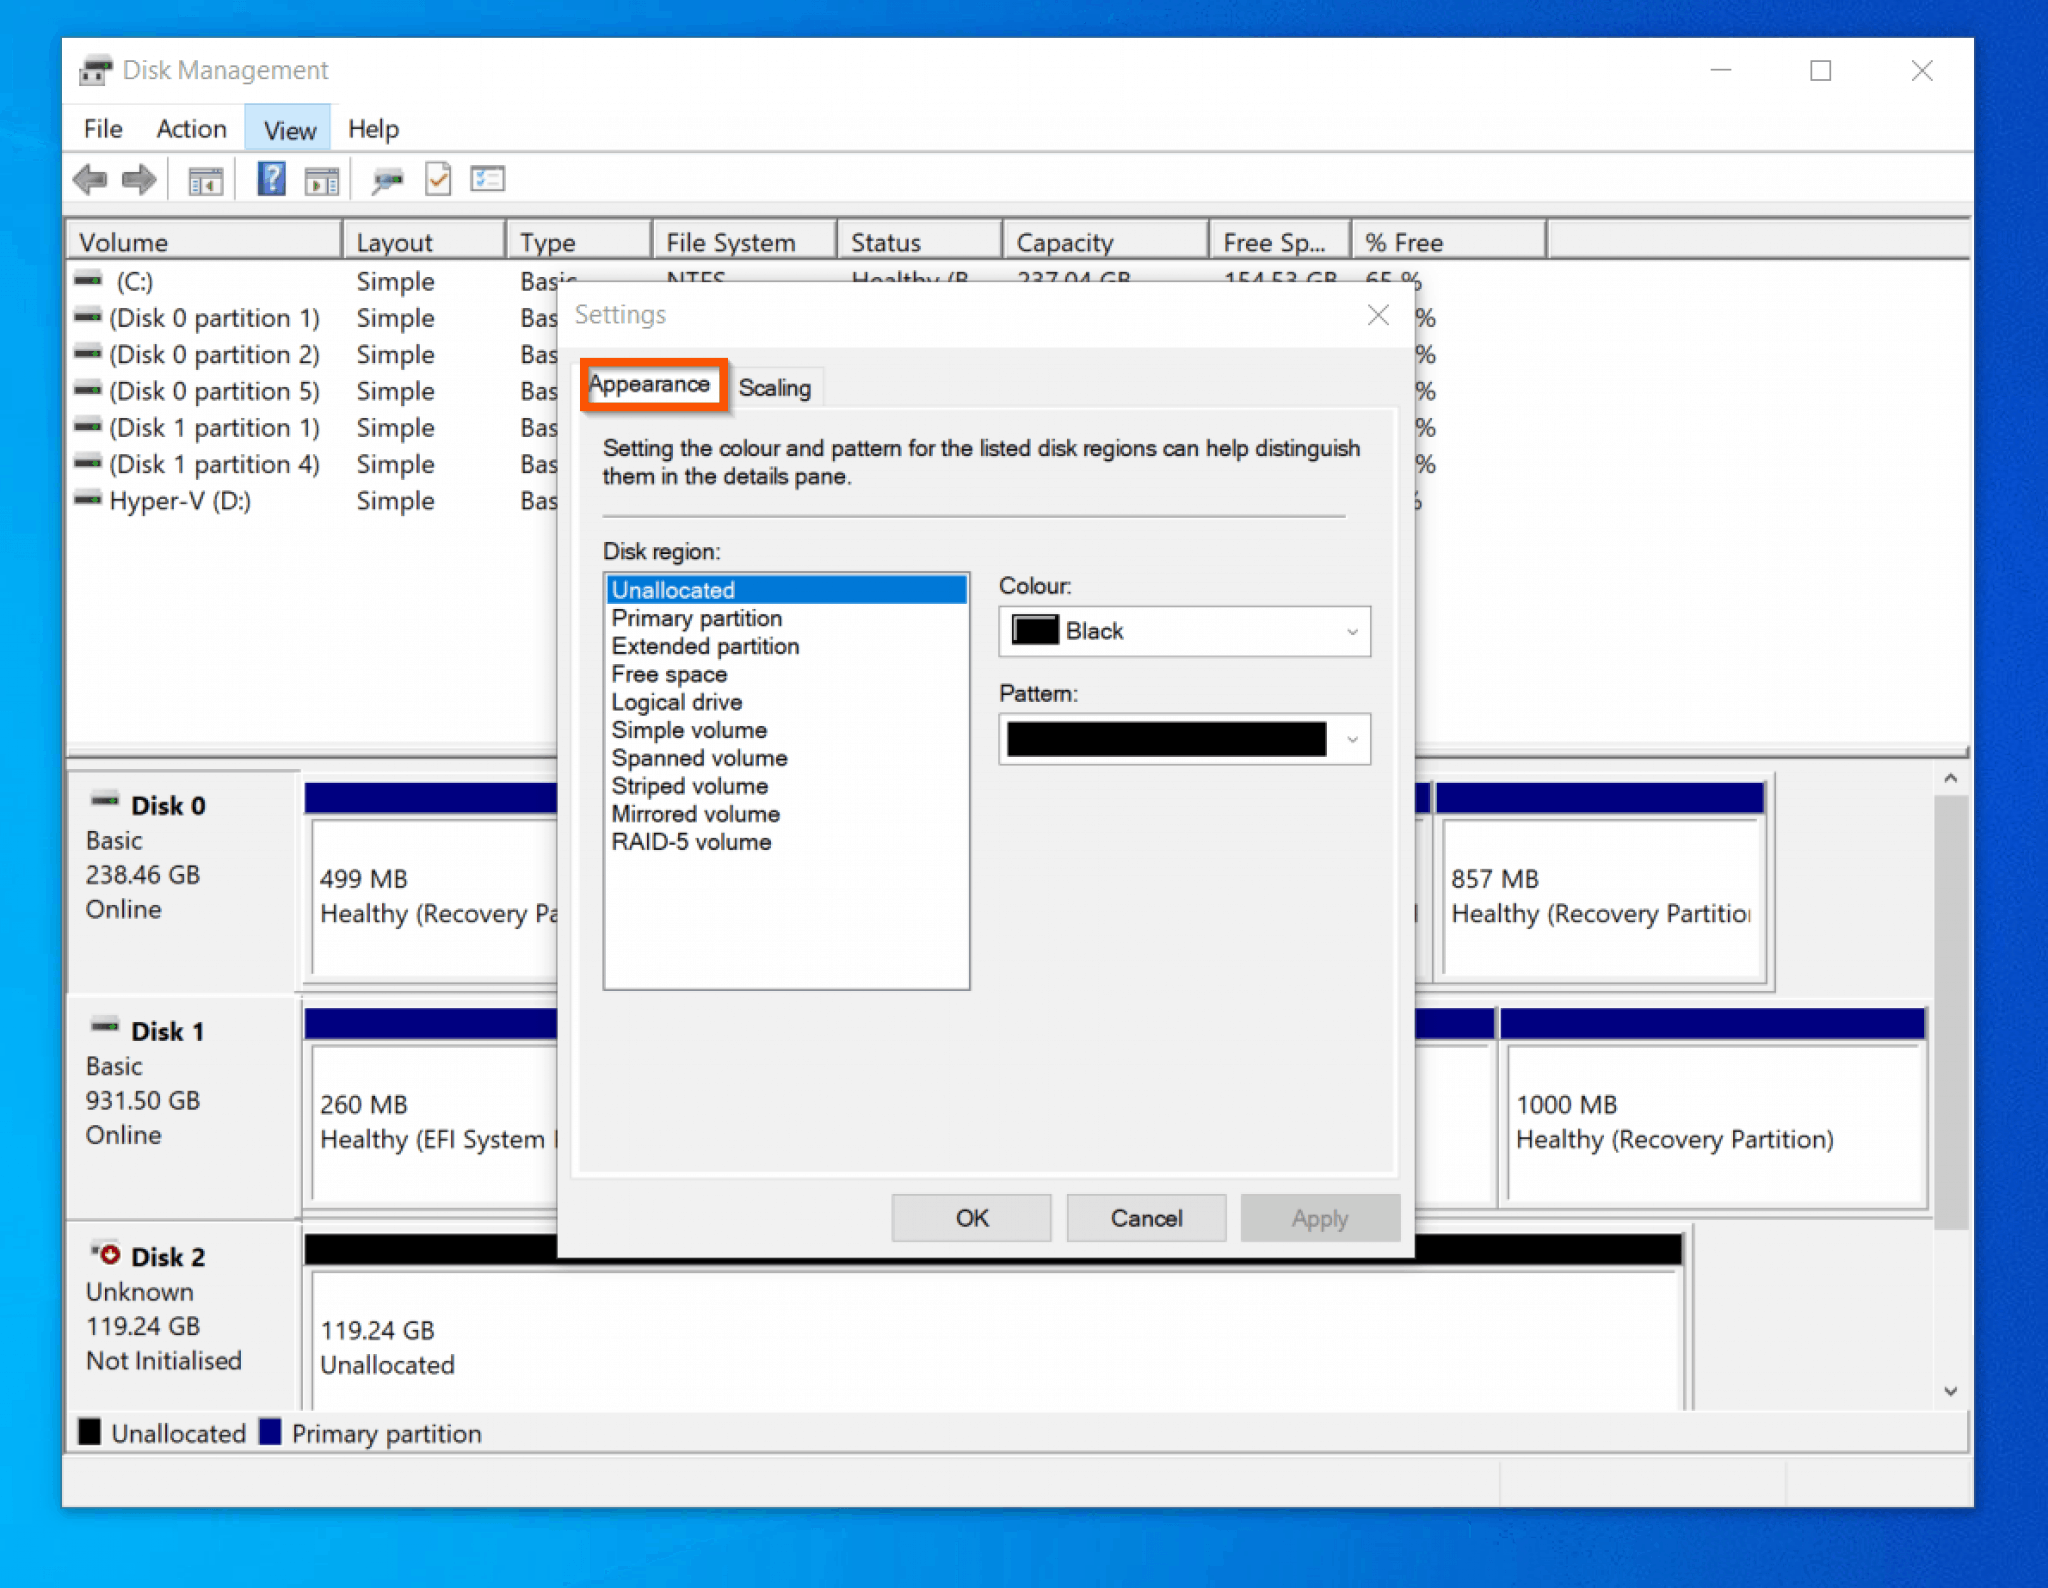2048x1588 pixels.
Task: Select Free space in Disk region list
Action: (669, 674)
